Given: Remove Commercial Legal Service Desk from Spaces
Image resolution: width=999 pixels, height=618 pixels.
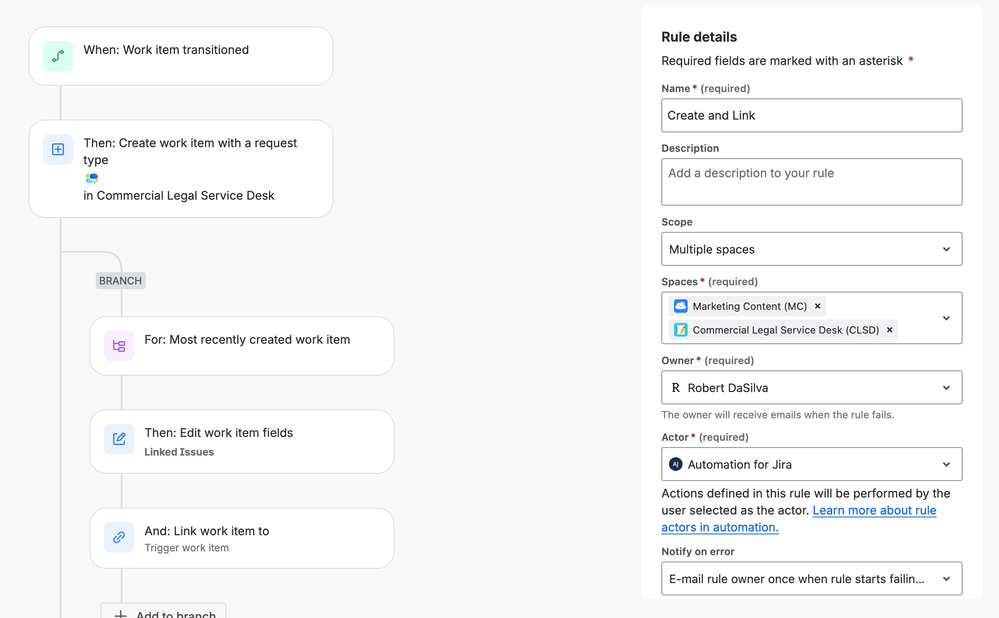Looking at the screenshot, I should pyautogui.click(x=889, y=330).
